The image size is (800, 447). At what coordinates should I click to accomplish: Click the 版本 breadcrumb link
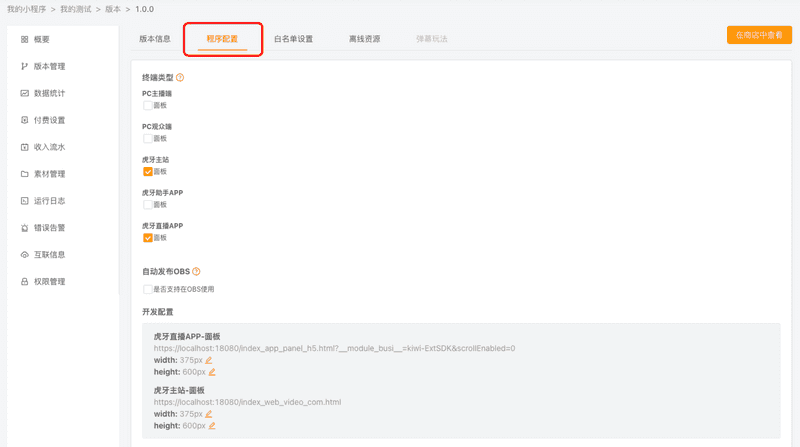point(113,9)
